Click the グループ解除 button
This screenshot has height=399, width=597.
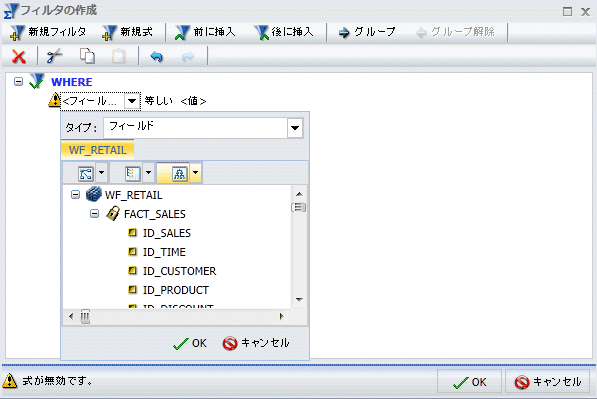[x=455, y=32]
